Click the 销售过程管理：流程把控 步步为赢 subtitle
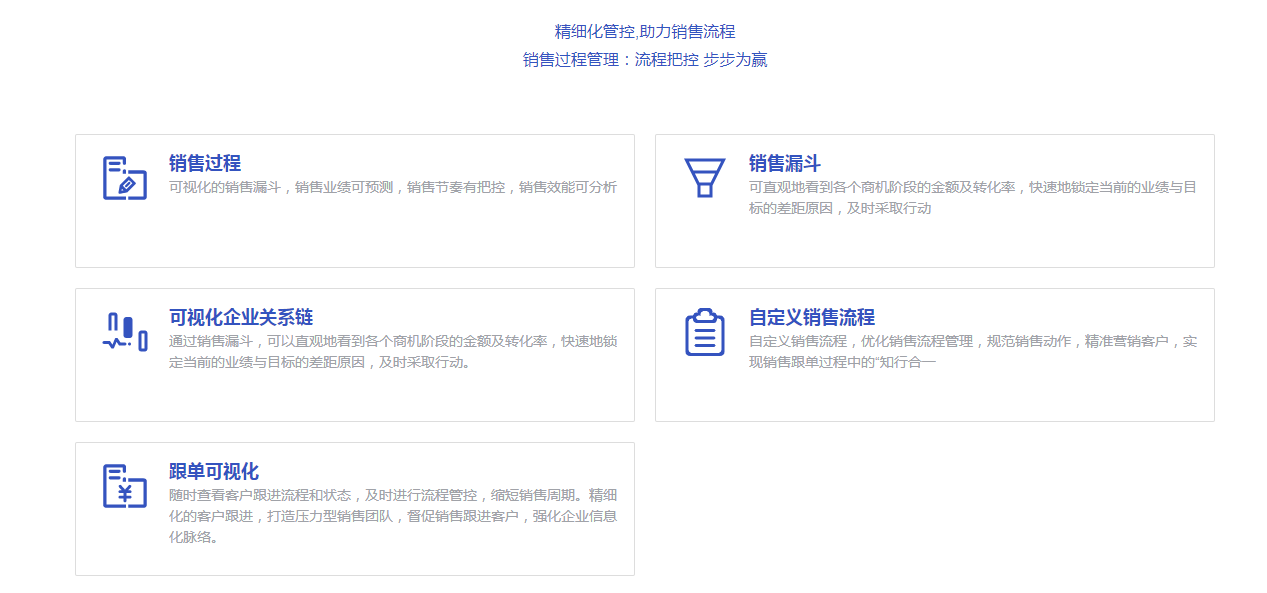 [645, 60]
